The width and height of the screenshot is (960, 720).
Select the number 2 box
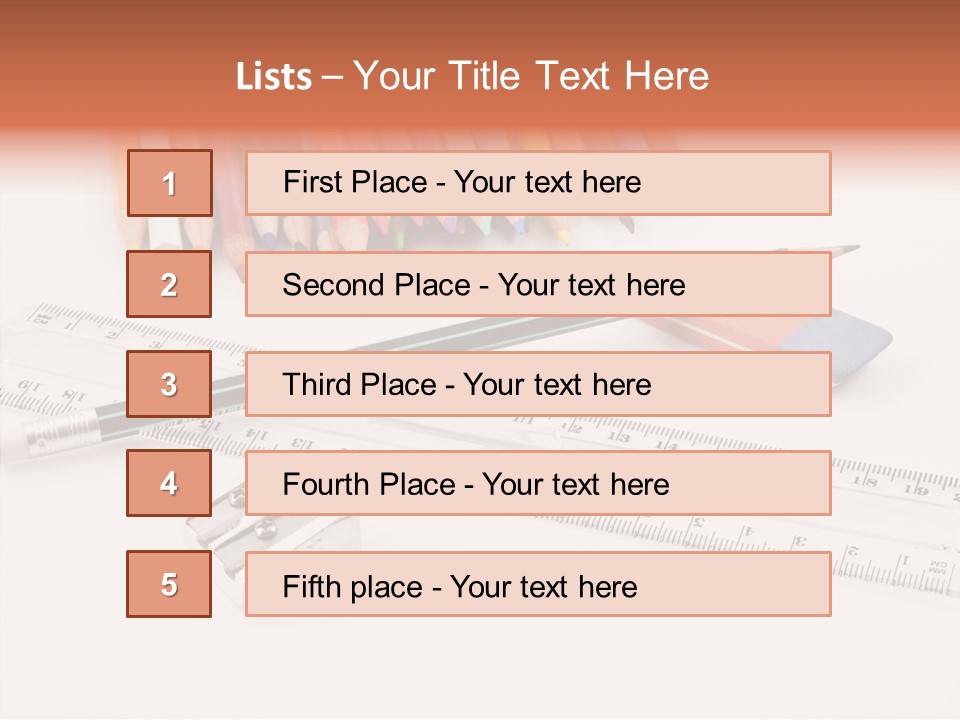169,284
